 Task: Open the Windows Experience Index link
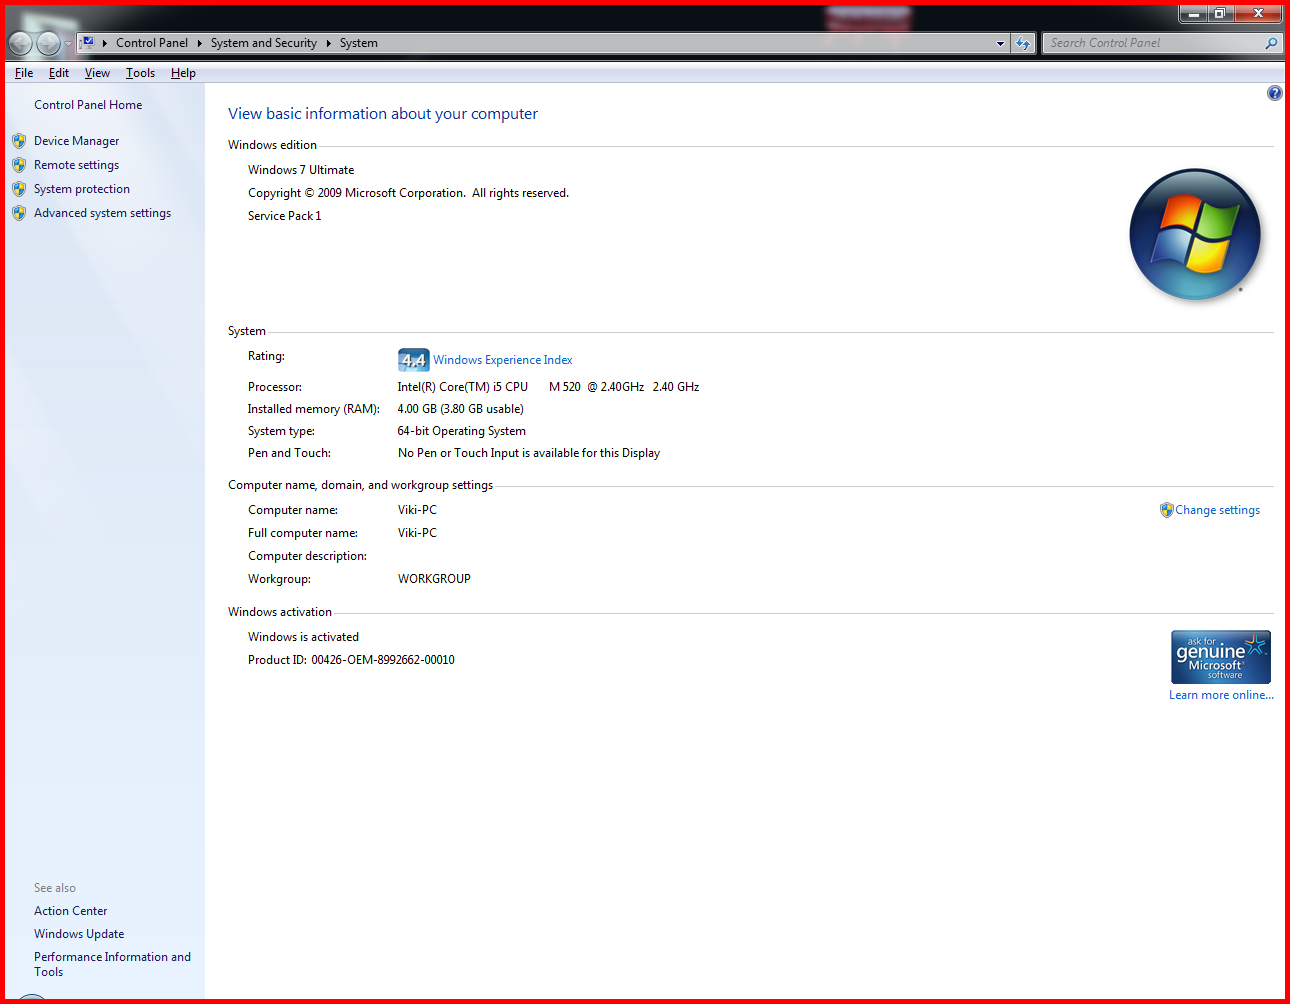tap(503, 360)
